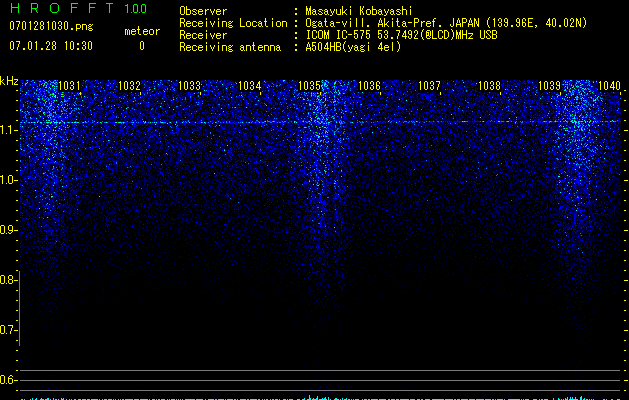Click the 1037 time marker
This screenshot has height=400, width=629.
pyautogui.click(x=429, y=86)
